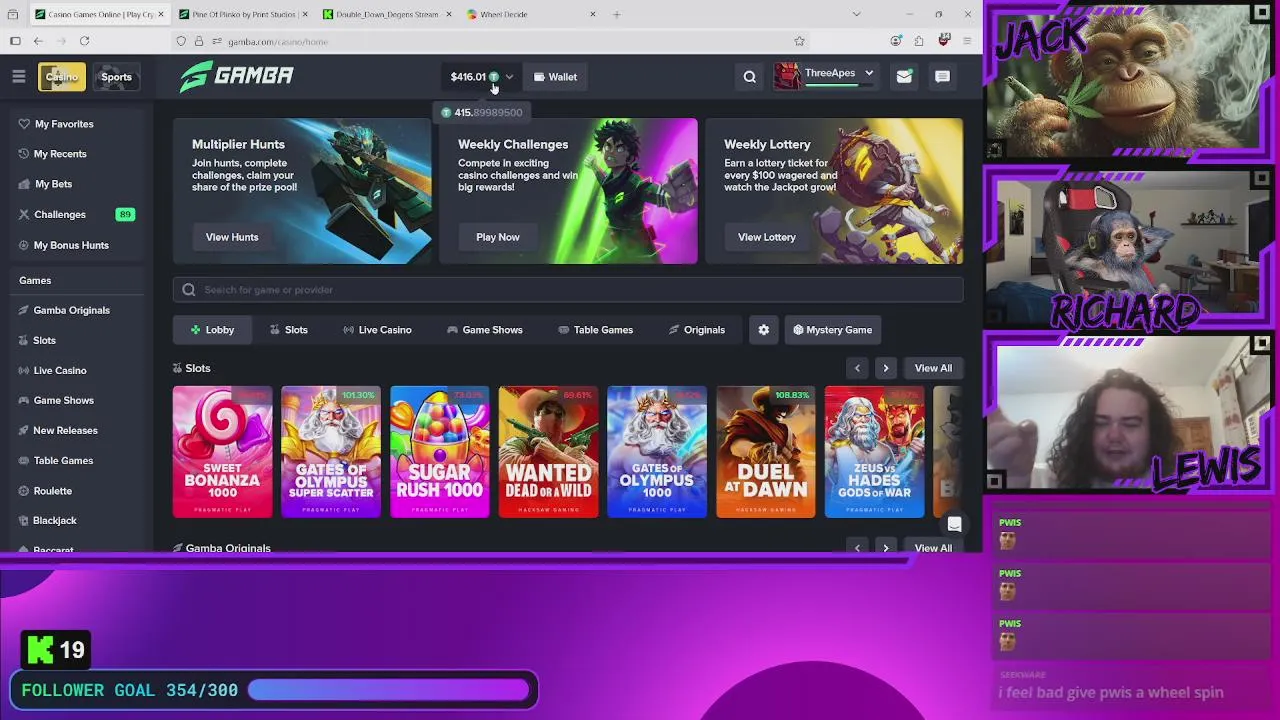
Task: Click View All for Gamba Originals
Action: (933, 548)
